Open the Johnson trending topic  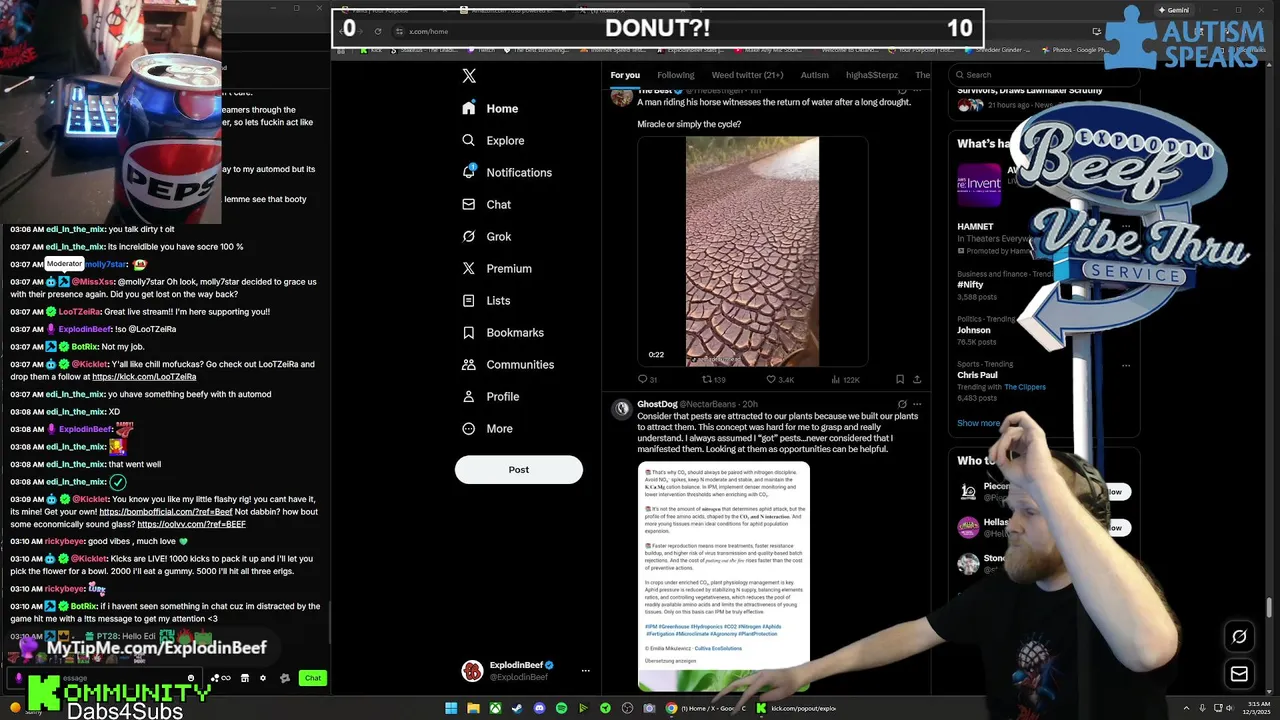click(974, 330)
